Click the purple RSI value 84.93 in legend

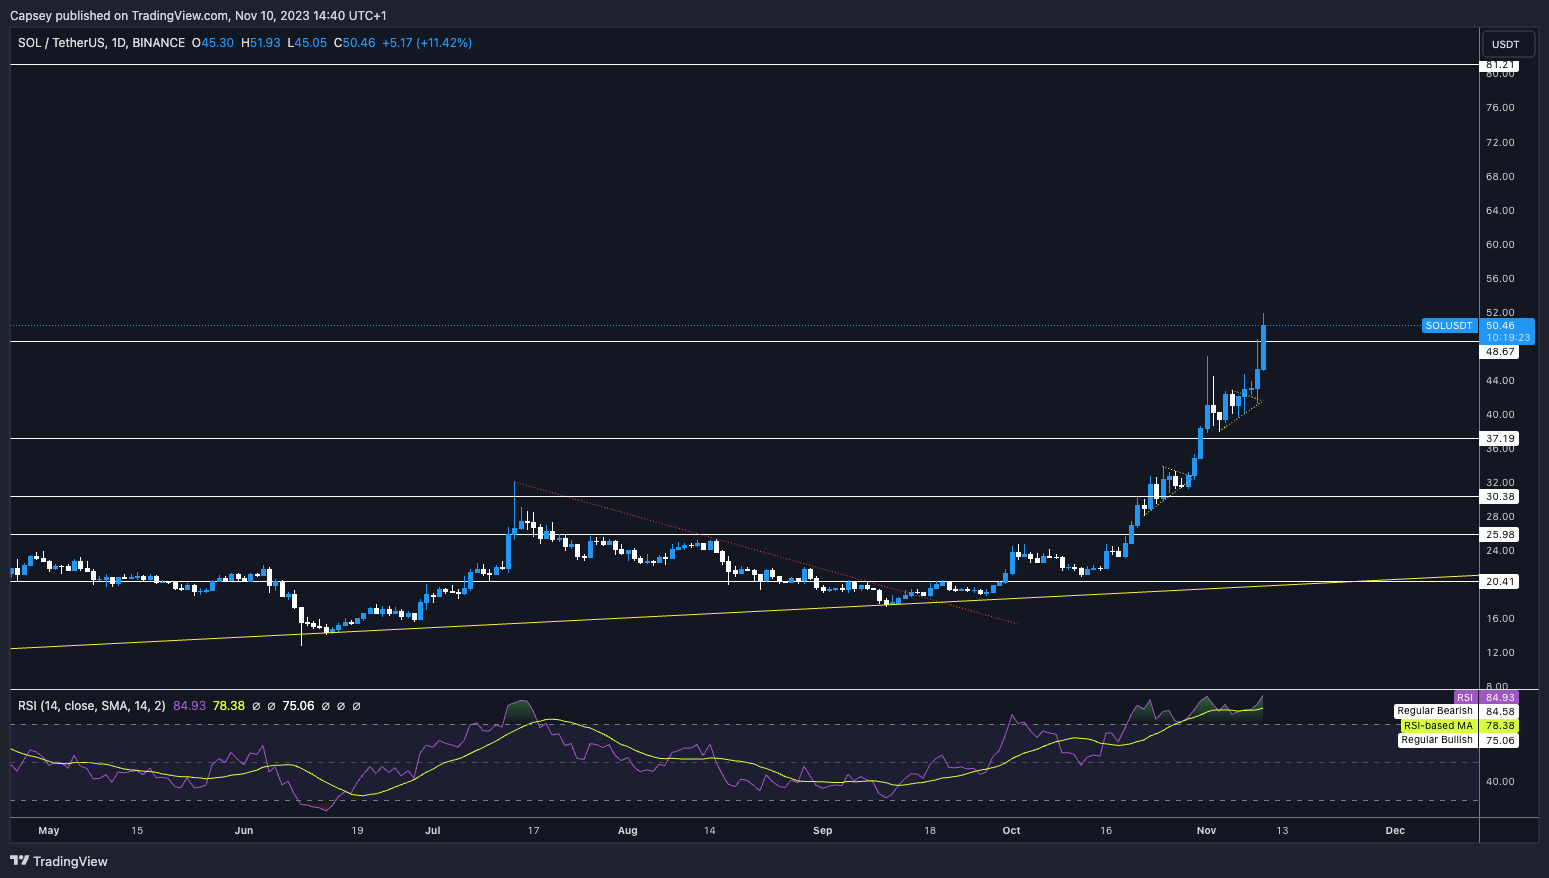[x=189, y=706]
